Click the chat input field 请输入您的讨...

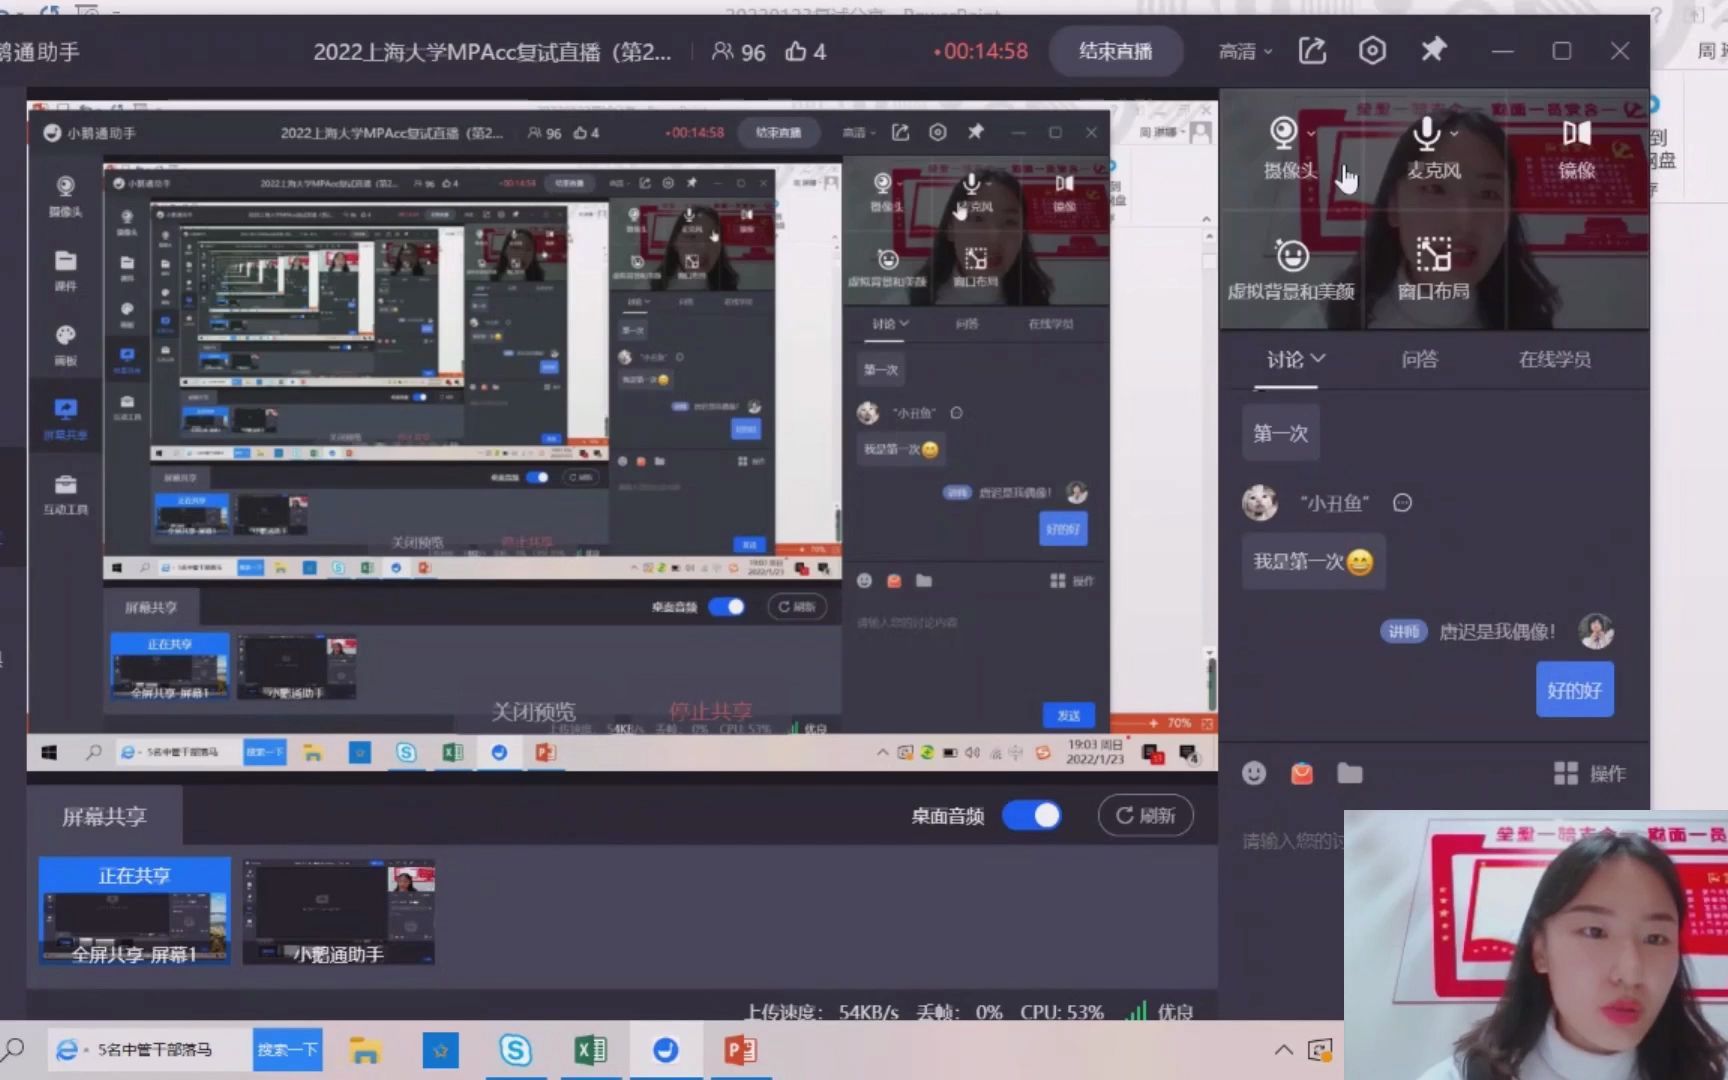(1292, 841)
